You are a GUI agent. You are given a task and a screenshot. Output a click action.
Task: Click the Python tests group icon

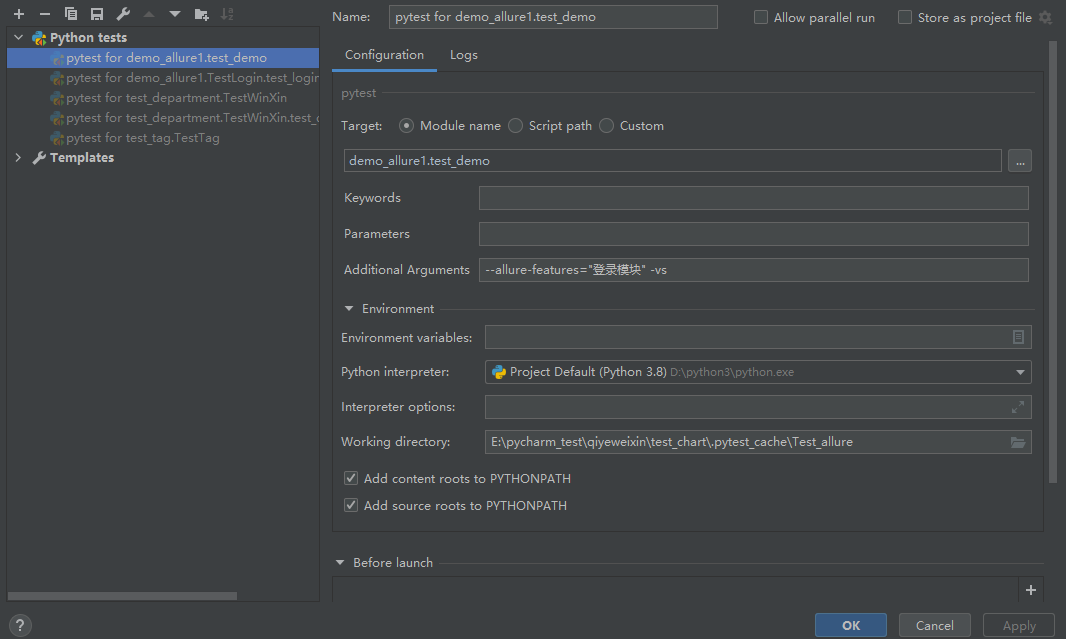(x=39, y=38)
